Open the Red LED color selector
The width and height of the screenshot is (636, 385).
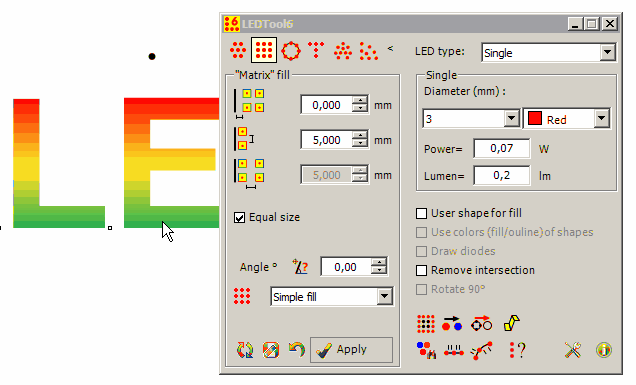coord(567,119)
